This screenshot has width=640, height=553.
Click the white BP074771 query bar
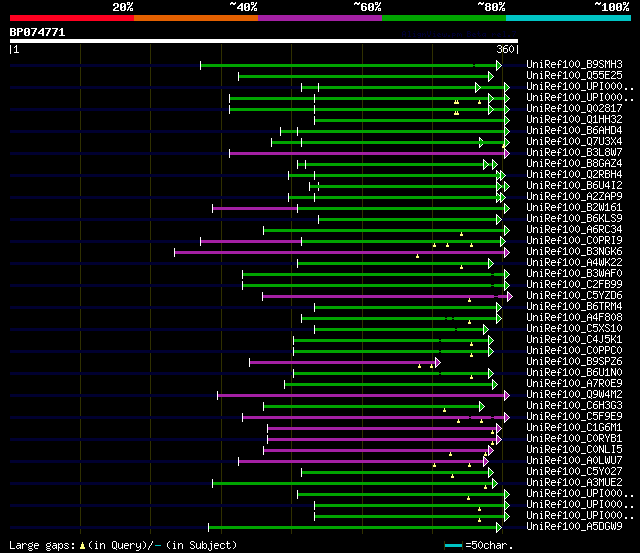click(x=264, y=41)
